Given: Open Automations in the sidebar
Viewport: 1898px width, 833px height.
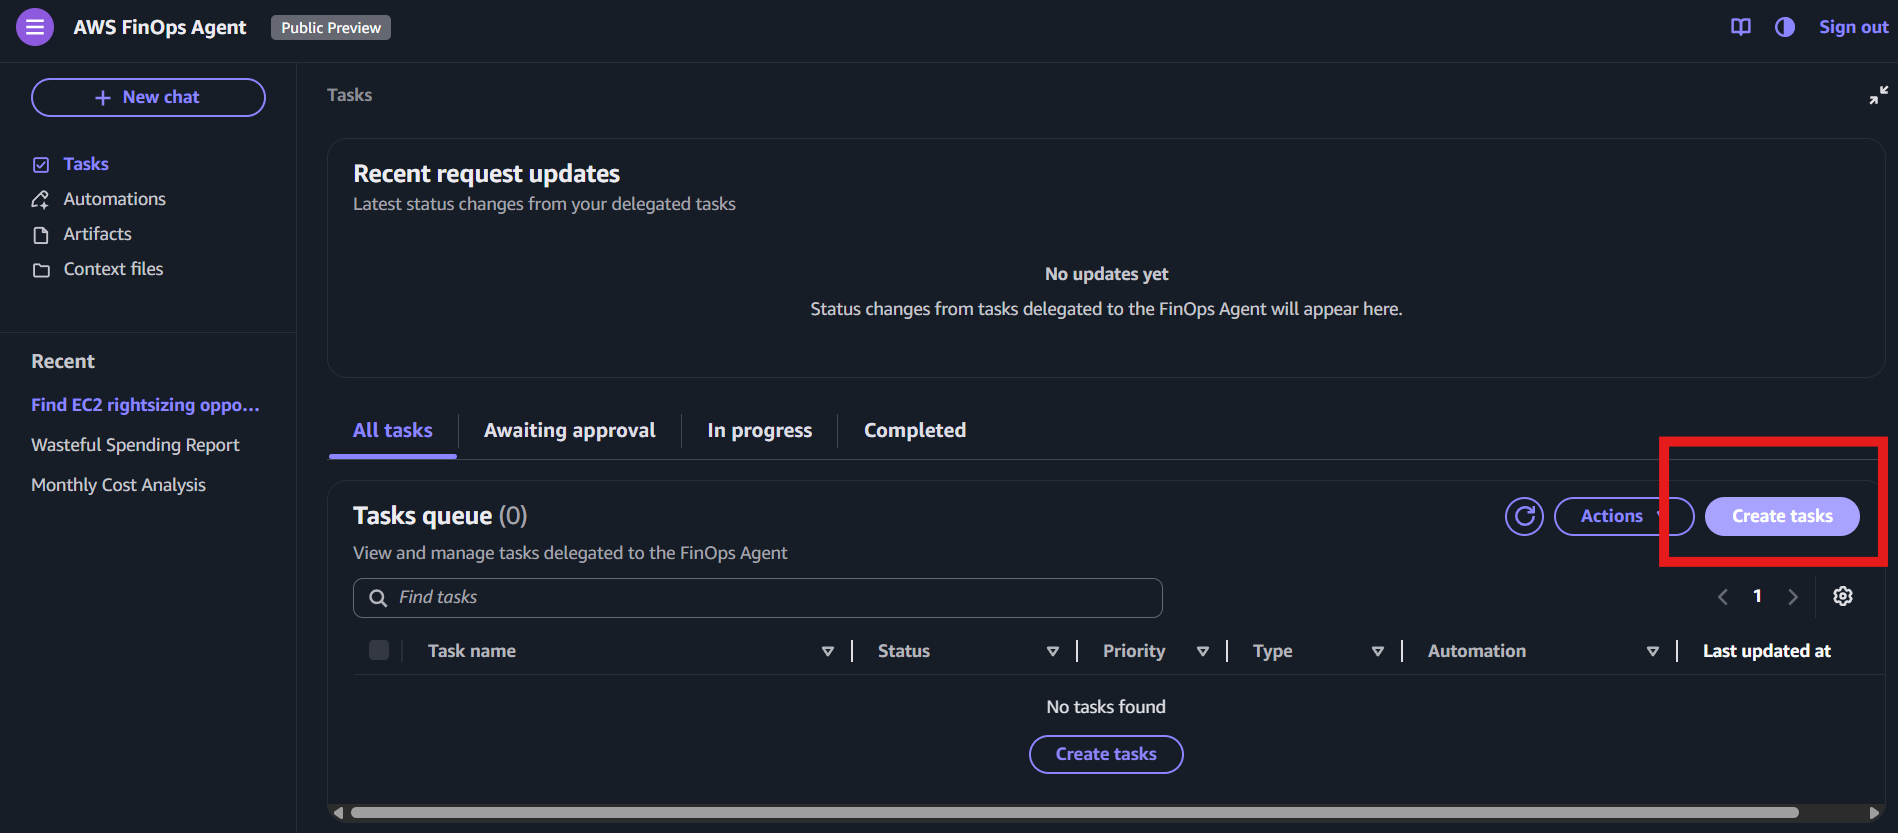Looking at the screenshot, I should (114, 199).
